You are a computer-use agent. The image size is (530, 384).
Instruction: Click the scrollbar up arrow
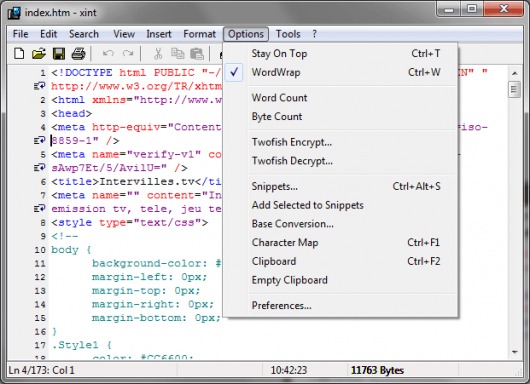point(514,73)
